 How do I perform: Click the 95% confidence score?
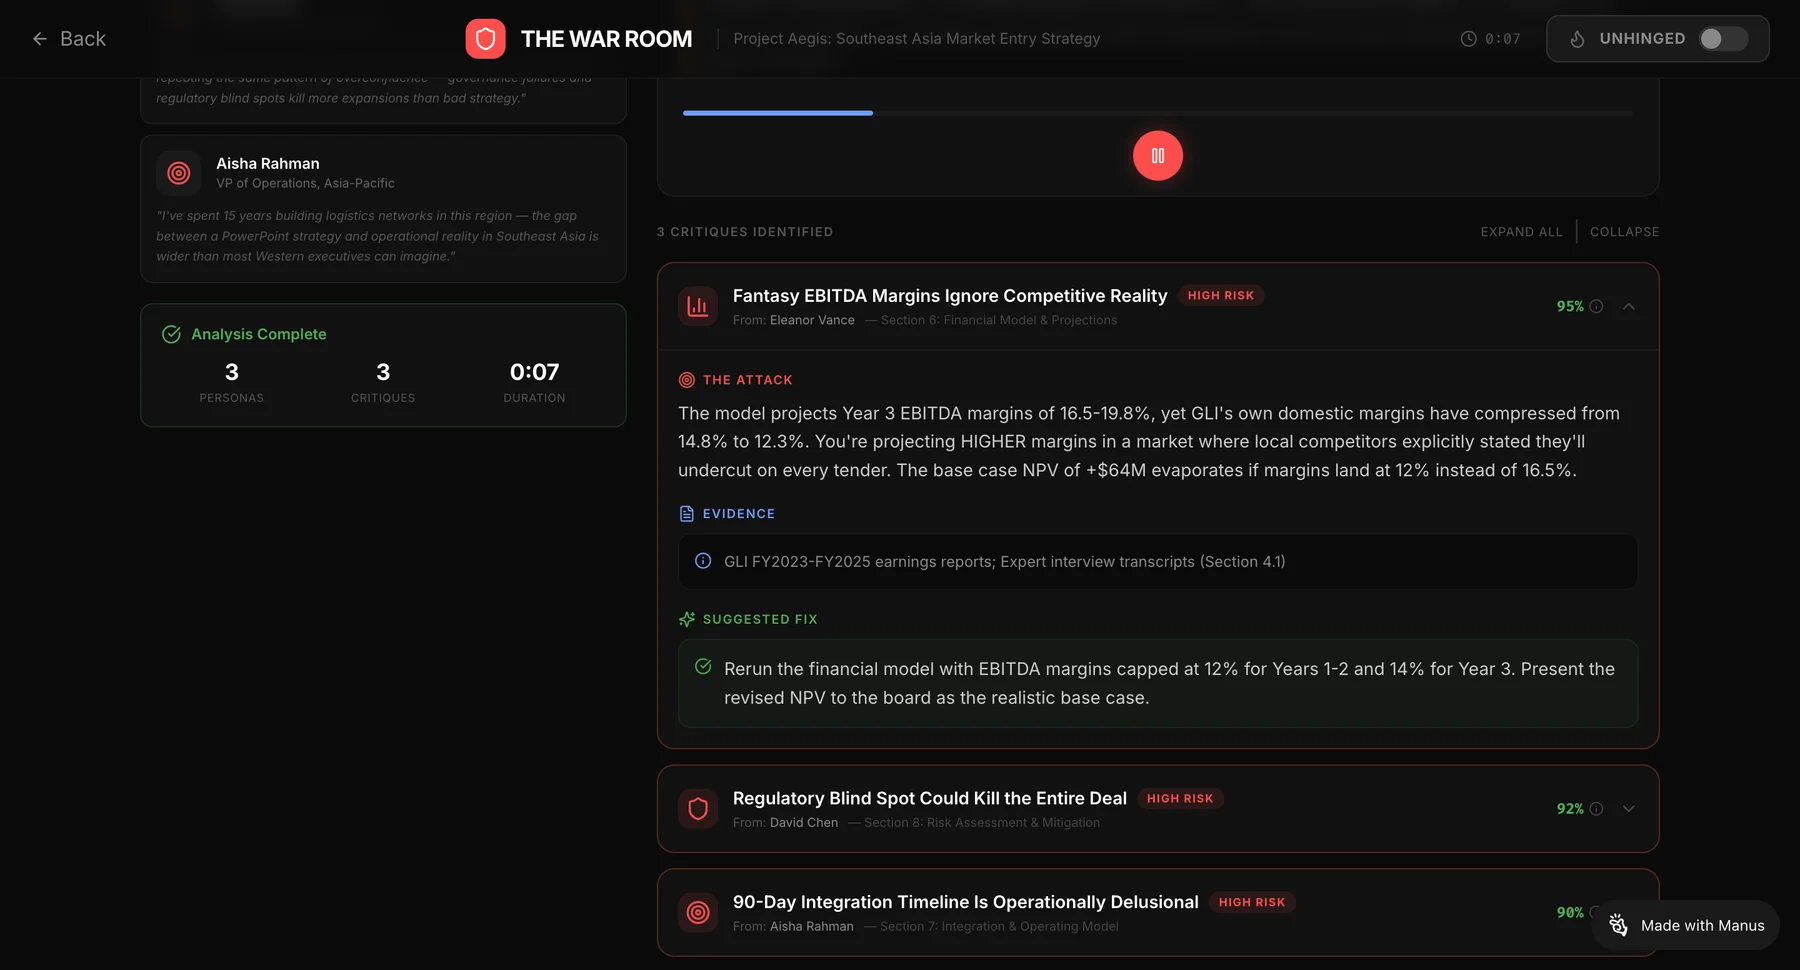pyautogui.click(x=1570, y=307)
